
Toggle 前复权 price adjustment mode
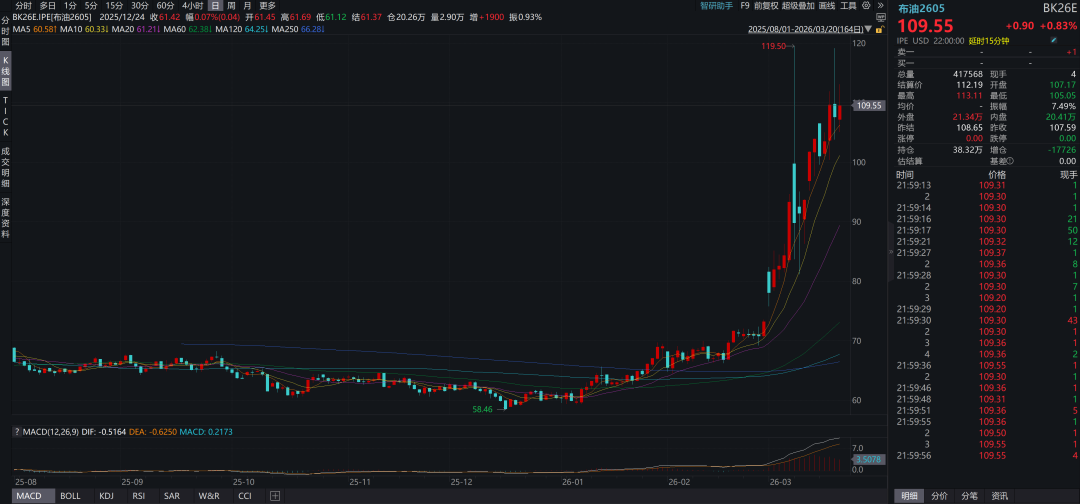point(767,5)
